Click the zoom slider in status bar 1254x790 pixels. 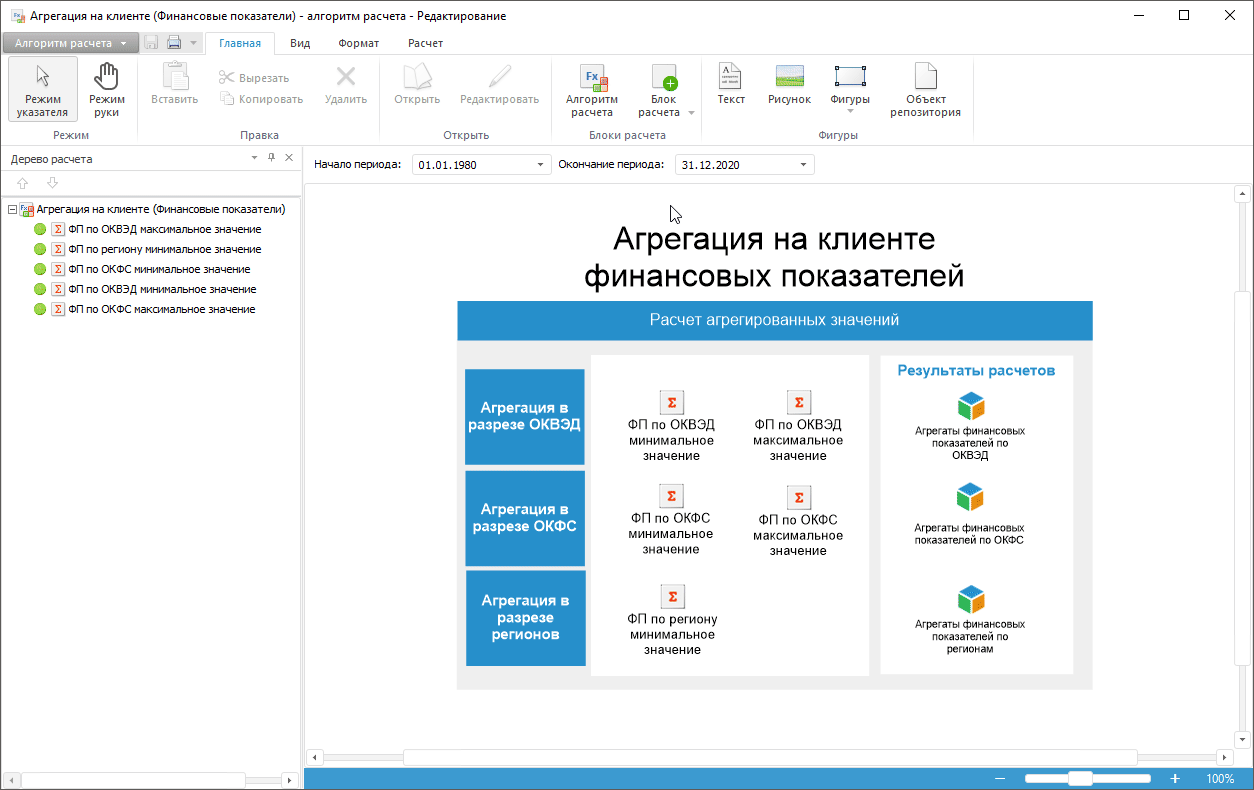point(1080,779)
